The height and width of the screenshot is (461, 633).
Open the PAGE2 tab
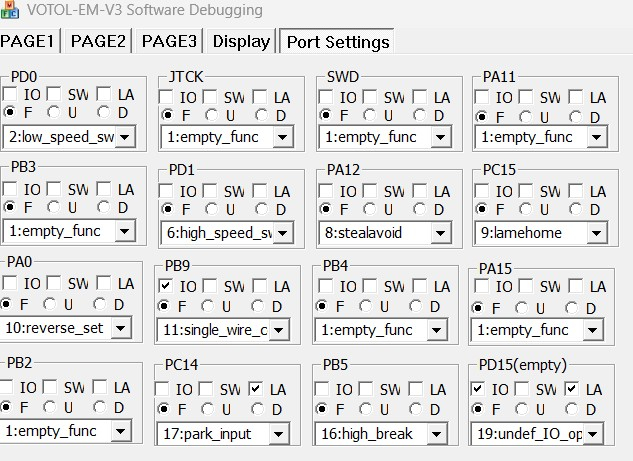point(98,41)
